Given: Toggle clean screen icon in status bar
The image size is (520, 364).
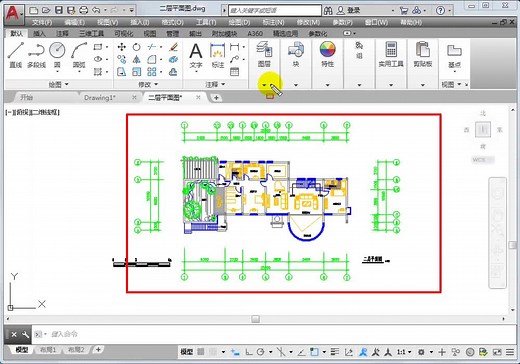Looking at the screenshot, I should coord(497,352).
